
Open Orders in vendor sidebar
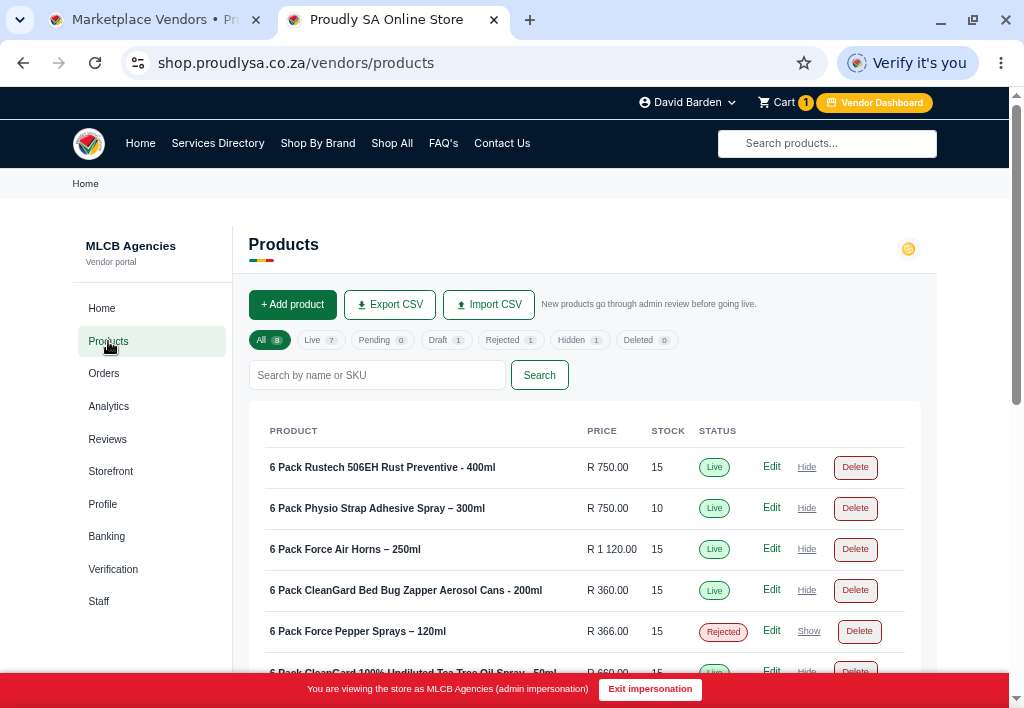(x=152, y=374)
